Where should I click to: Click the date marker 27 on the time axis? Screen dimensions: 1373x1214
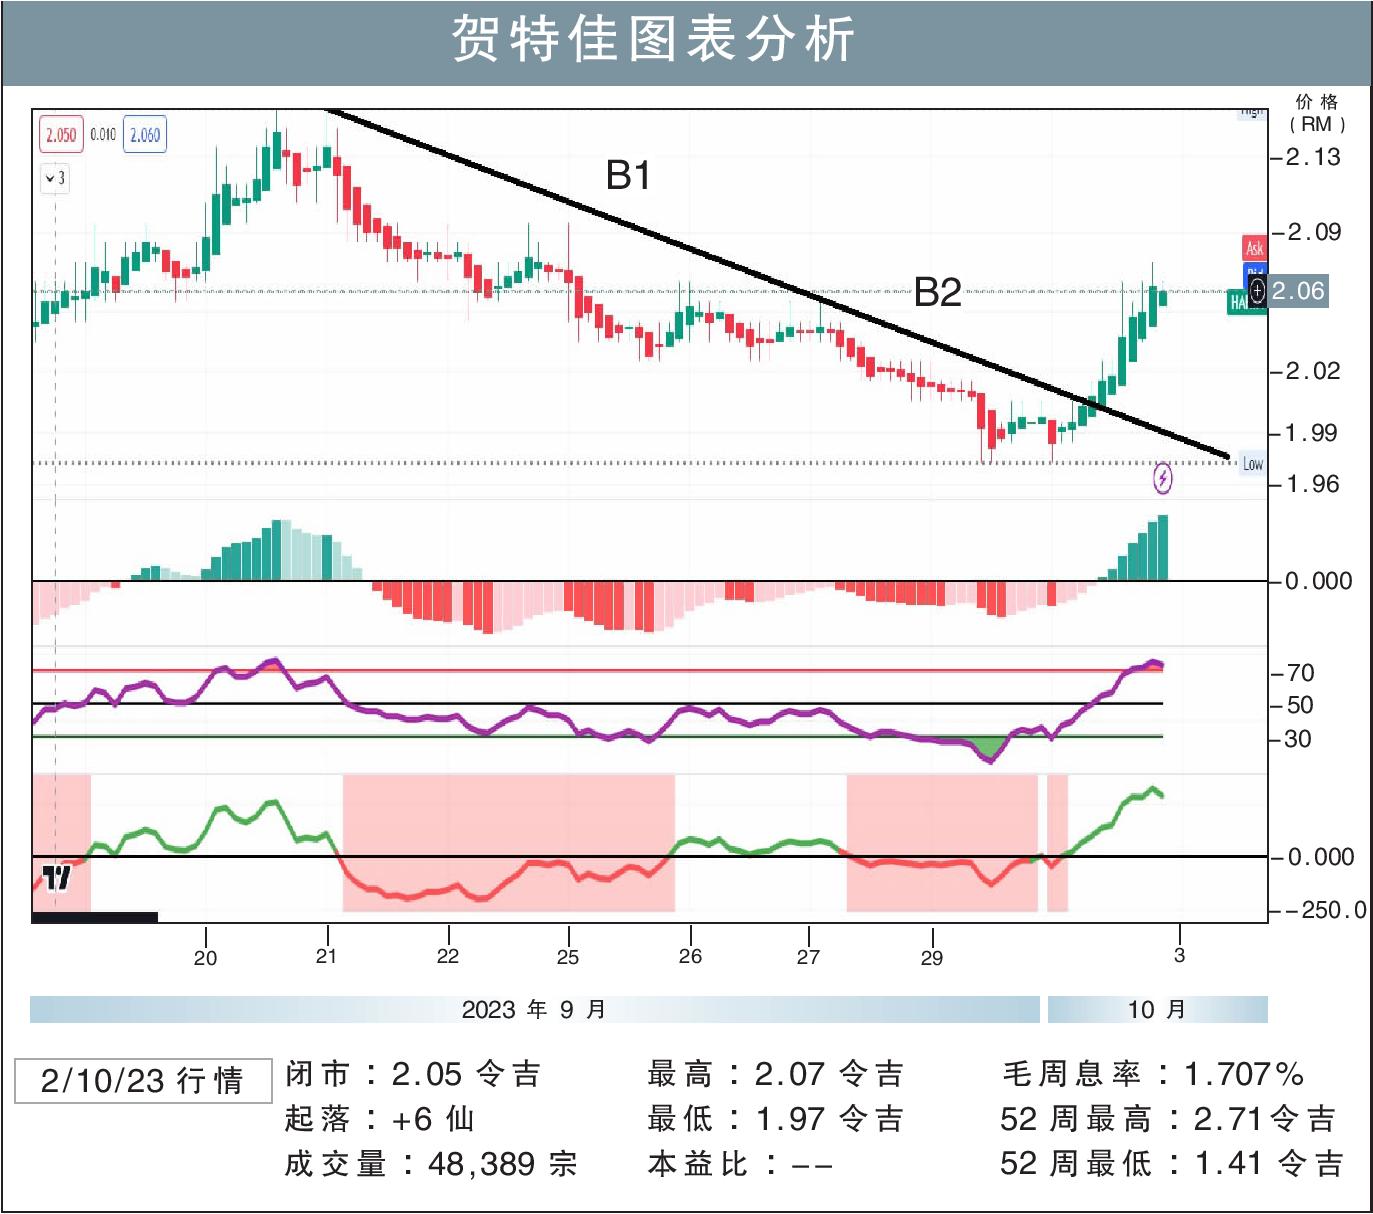point(808,957)
